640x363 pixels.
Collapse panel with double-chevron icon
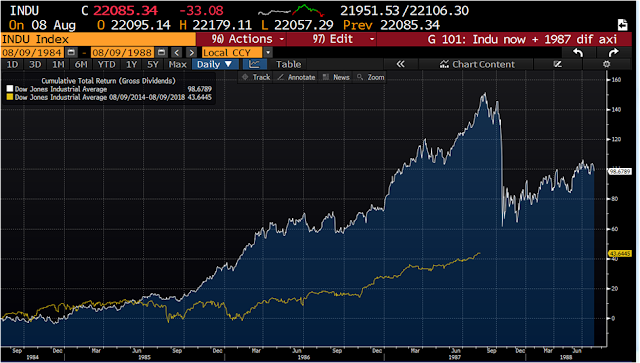click(400, 64)
